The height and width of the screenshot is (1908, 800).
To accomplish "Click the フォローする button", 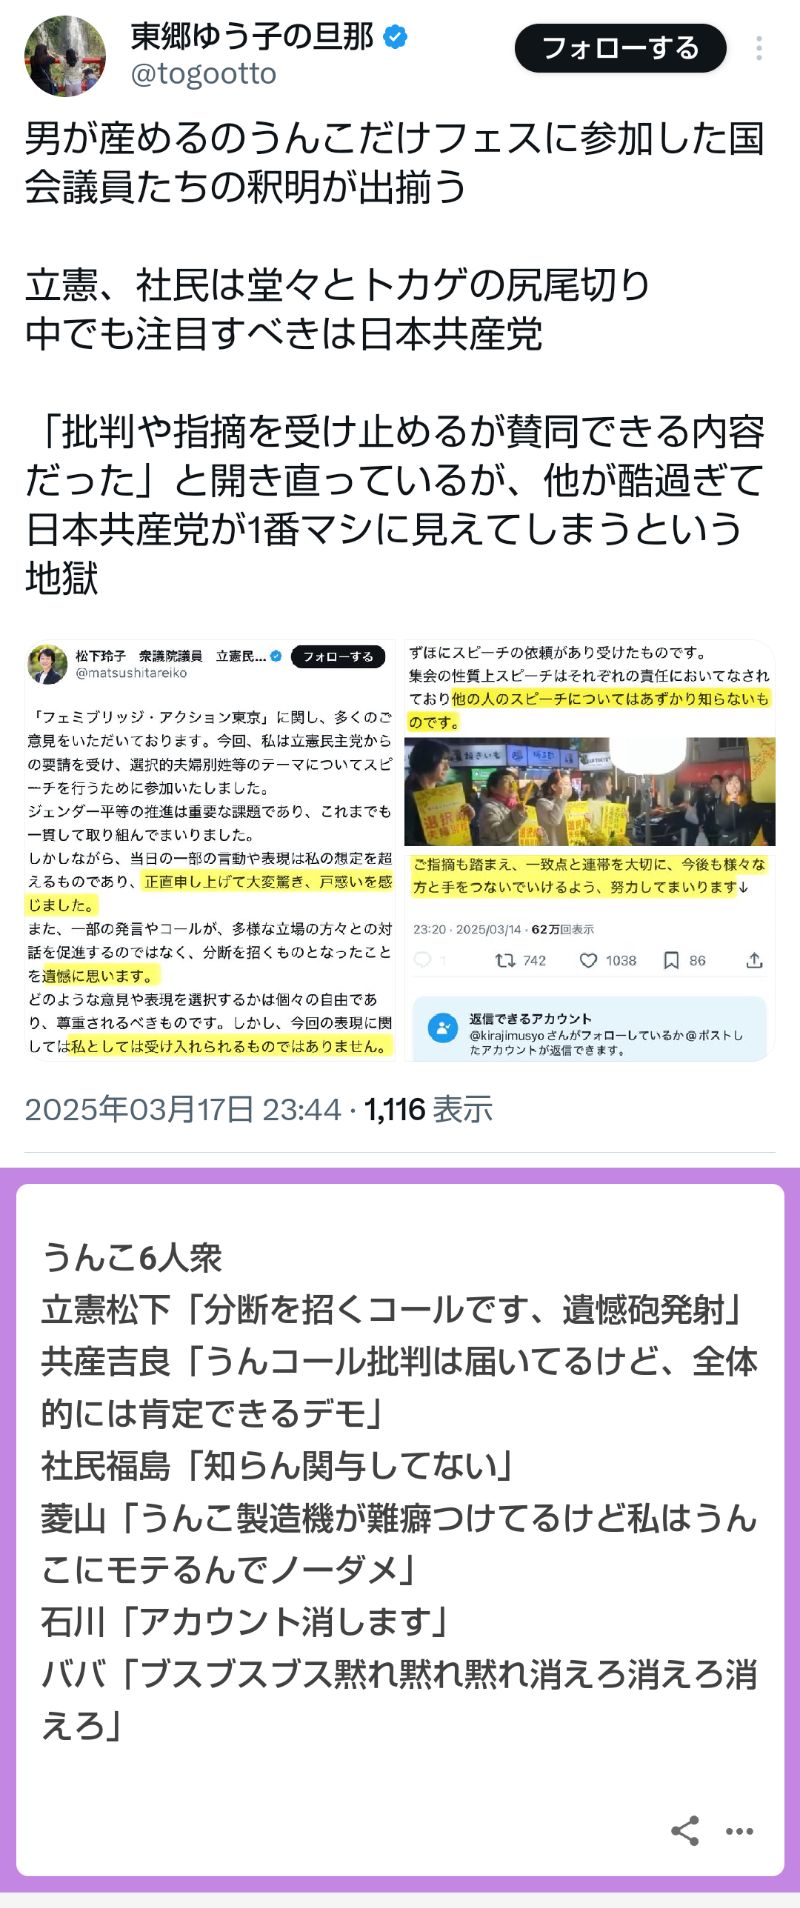I will tap(620, 48).
